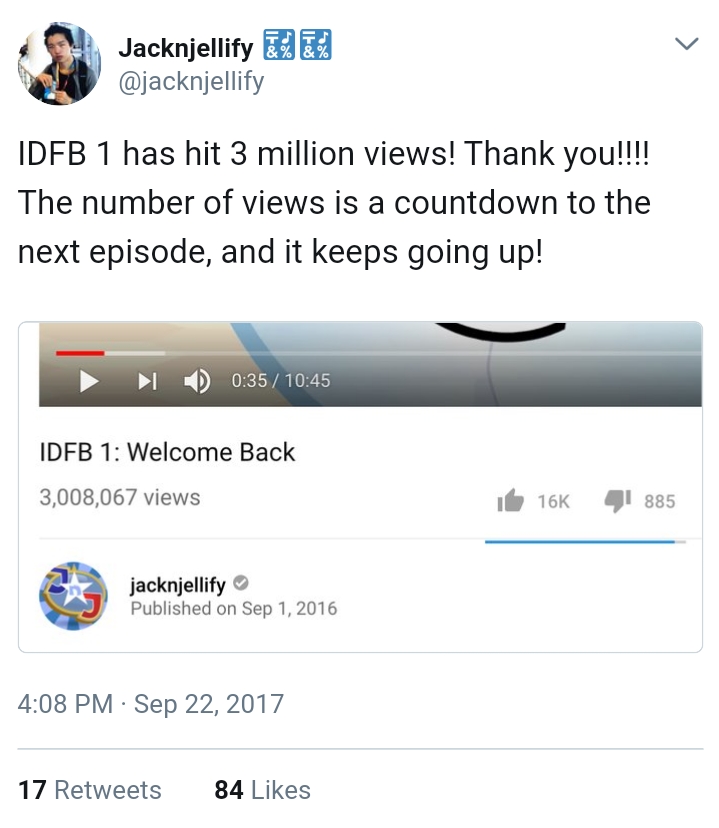Open the jacknjellify YouTube channel avatar
The width and height of the screenshot is (719, 828).
click(x=73, y=596)
